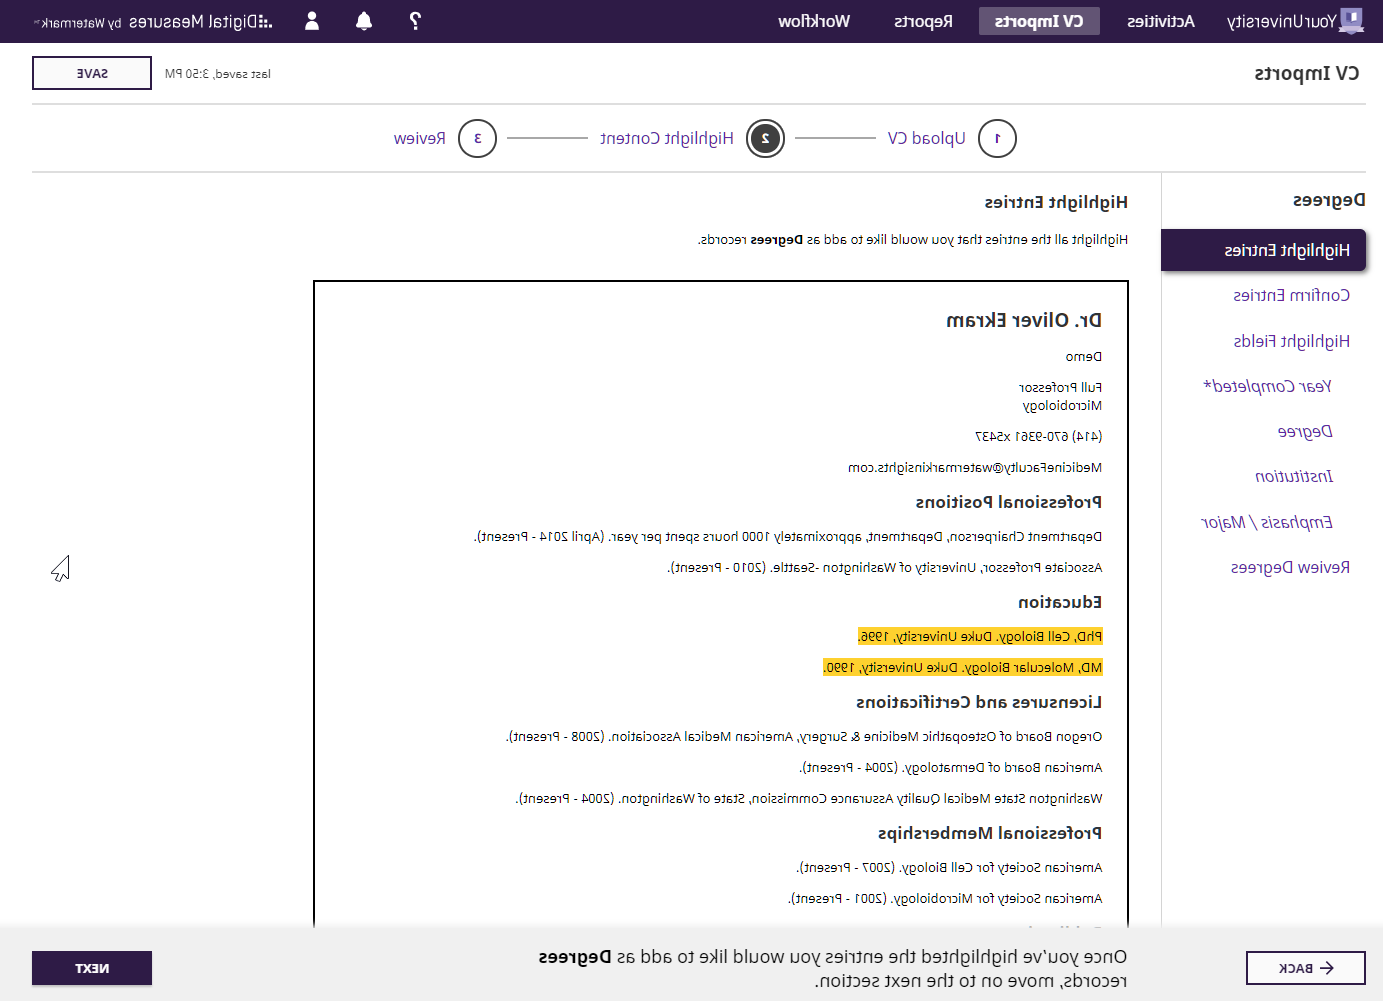
Task: Open Degree sidebar item
Action: (x=1305, y=431)
